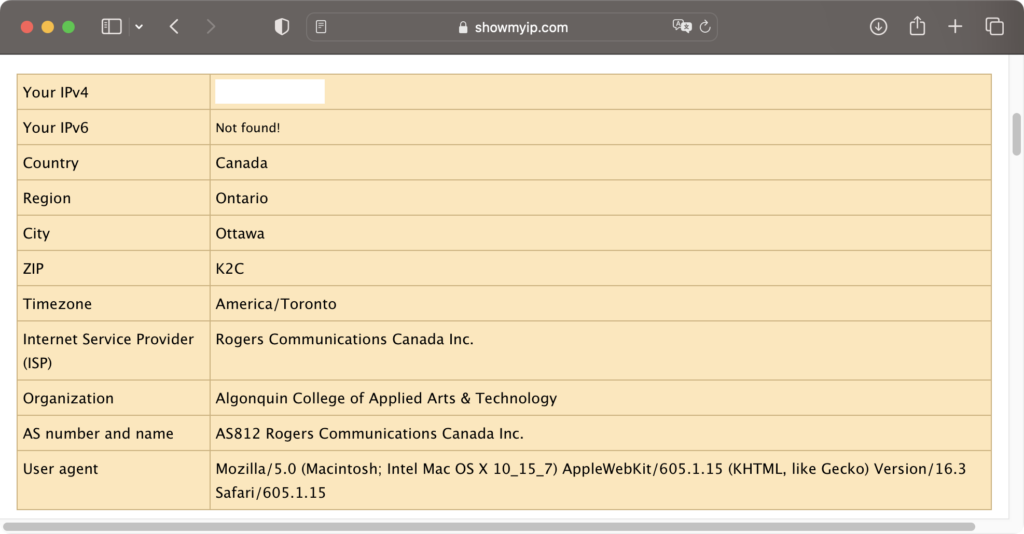Click the 'Your IPv6' label
This screenshot has width=1024, height=534.
[x=56, y=127]
